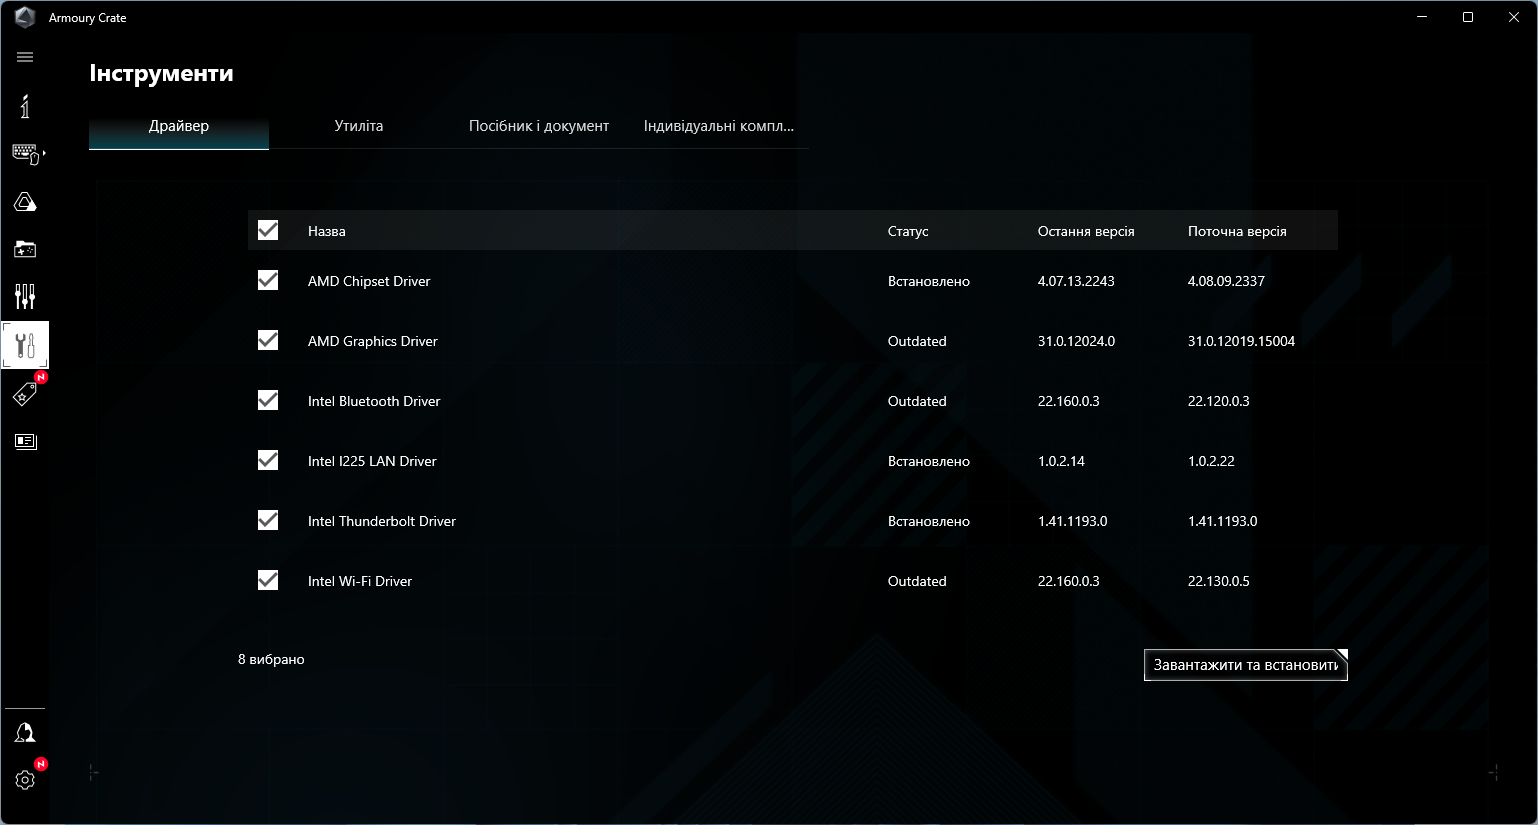Click current version 1.0.2.22
1538x825 pixels.
1211,461
